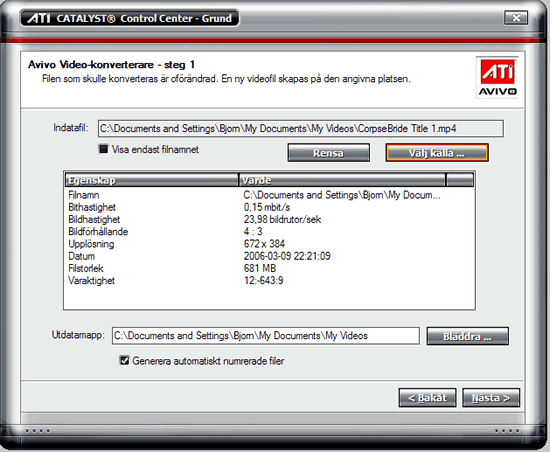550x452 pixels.
Task: Proceed with the Nästa button
Action: [x=491, y=398]
